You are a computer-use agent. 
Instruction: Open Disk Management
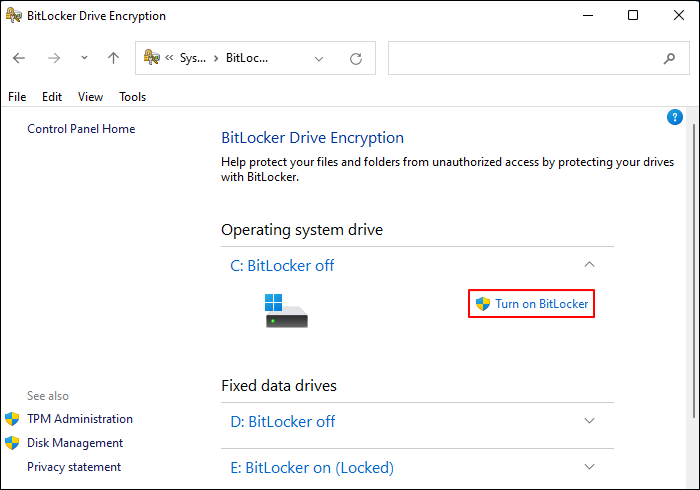click(x=75, y=443)
